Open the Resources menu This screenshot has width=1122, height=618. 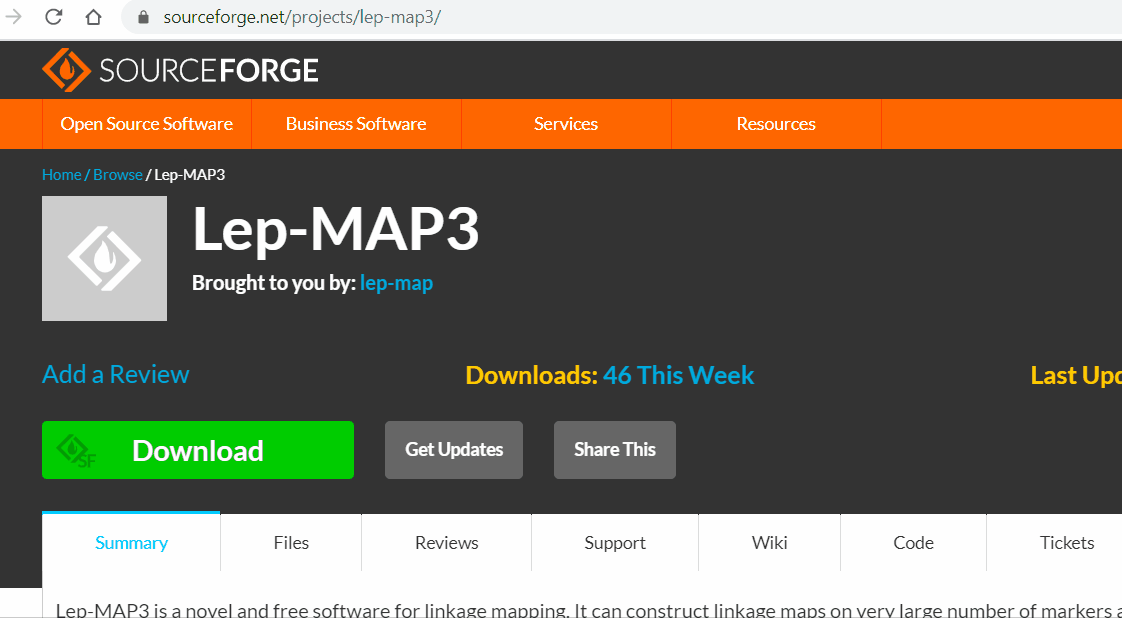click(776, 124)
